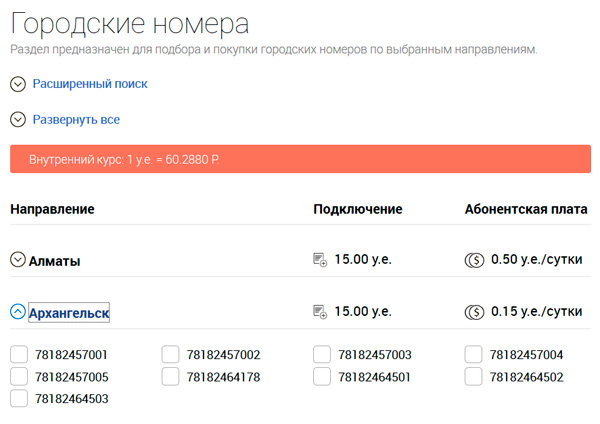Click the connection fee icon for Алматы
The height and width of the screenshot is (424, 600).
[x=320, y=260]
